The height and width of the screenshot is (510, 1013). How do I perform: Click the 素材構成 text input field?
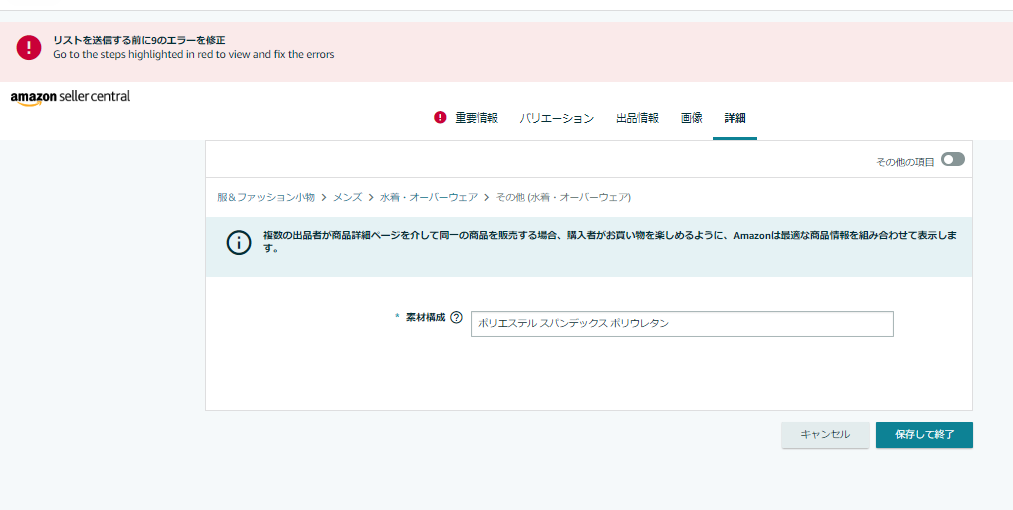point(682,324)
